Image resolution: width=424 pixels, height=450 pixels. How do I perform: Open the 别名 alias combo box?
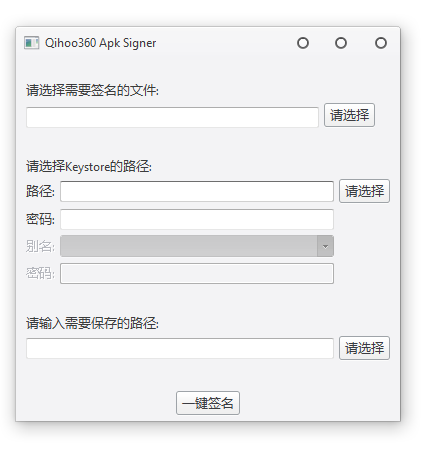coord(197,246)
